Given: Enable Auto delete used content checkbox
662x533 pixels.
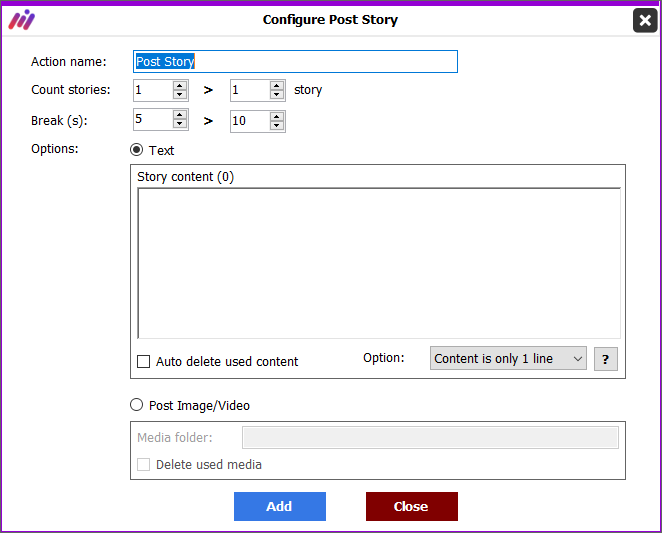Looking at the screenshot, I should click(x=144, y=362).
